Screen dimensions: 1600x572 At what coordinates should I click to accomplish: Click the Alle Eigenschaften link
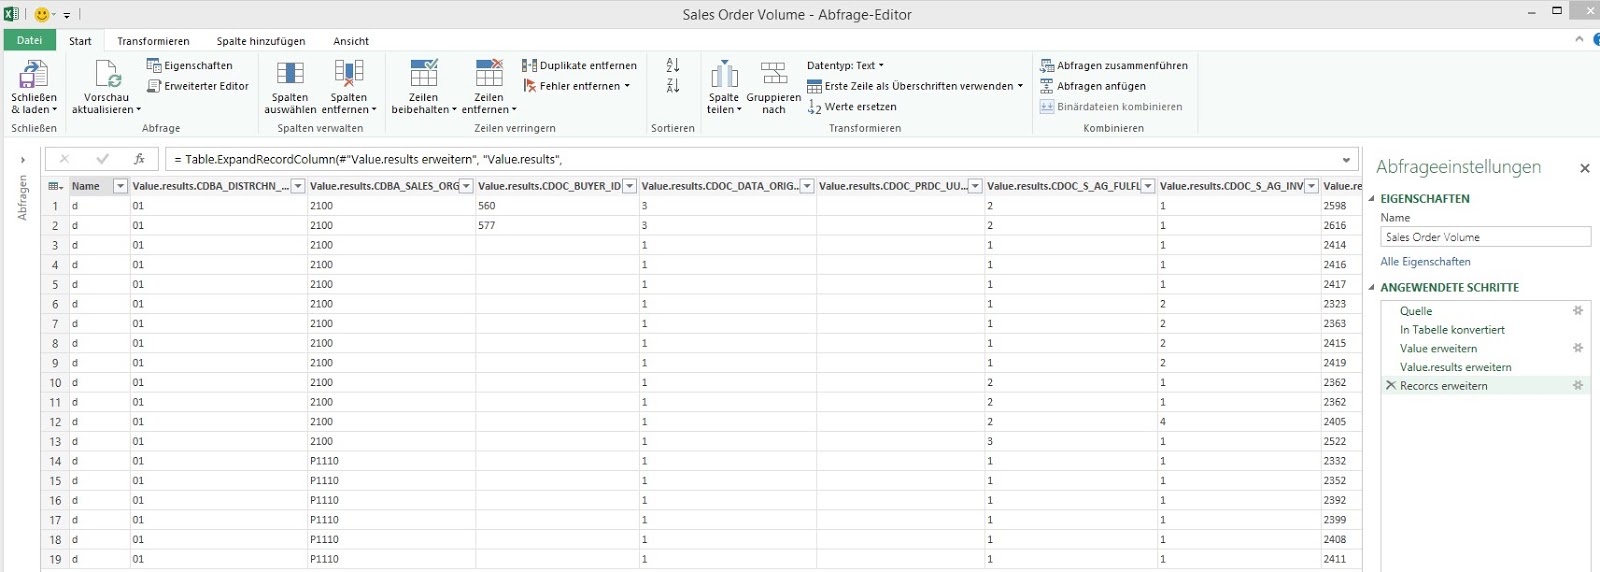pos(1425,262)
